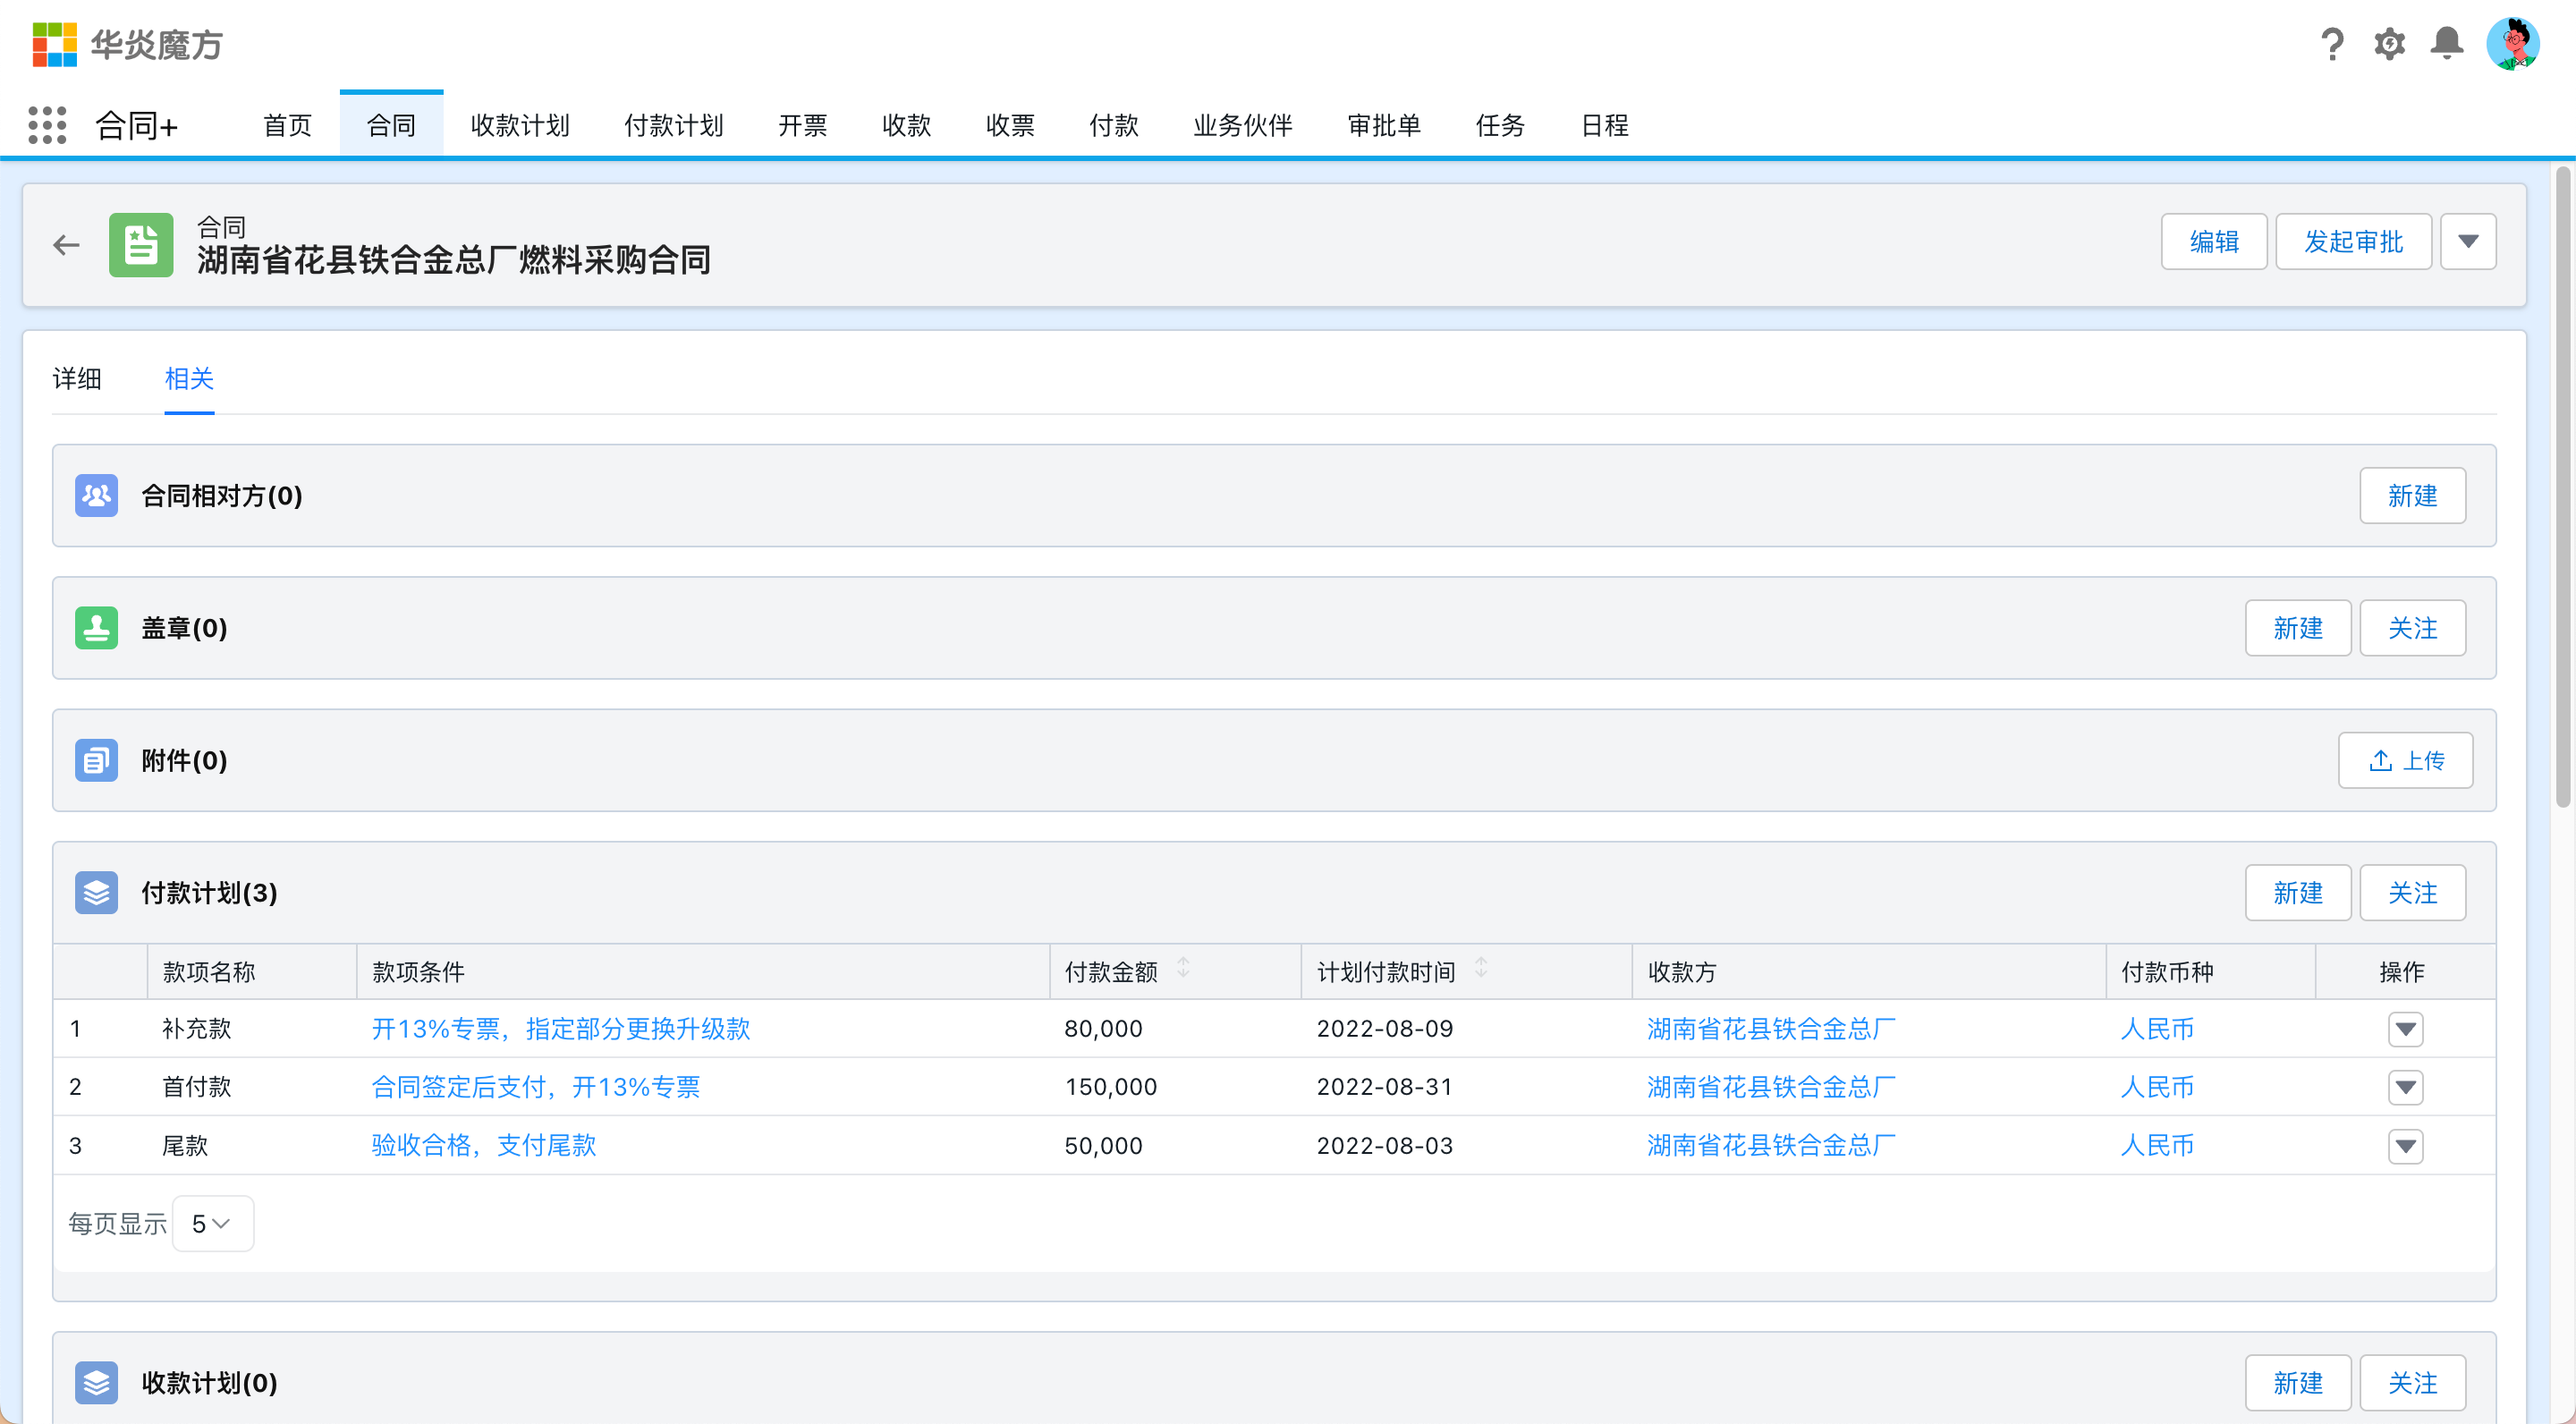2576x1424 pixels.
Task: Click the 新建 button in the 合同相对方 section
Action: pyautogui.click(x=2412, y=496)
